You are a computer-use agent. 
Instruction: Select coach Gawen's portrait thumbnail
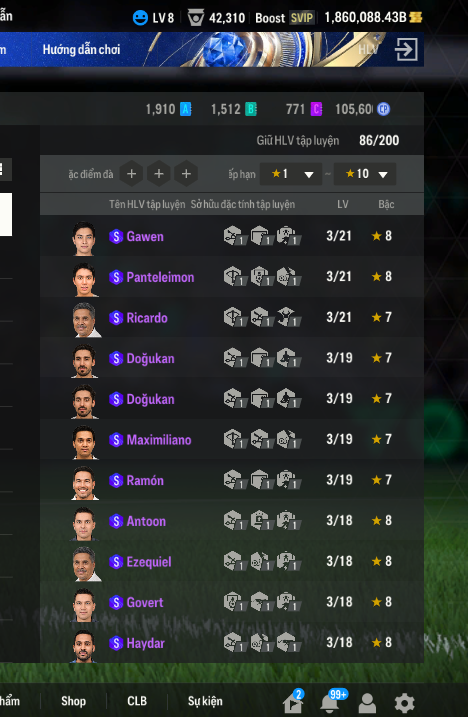pos(84,238)
